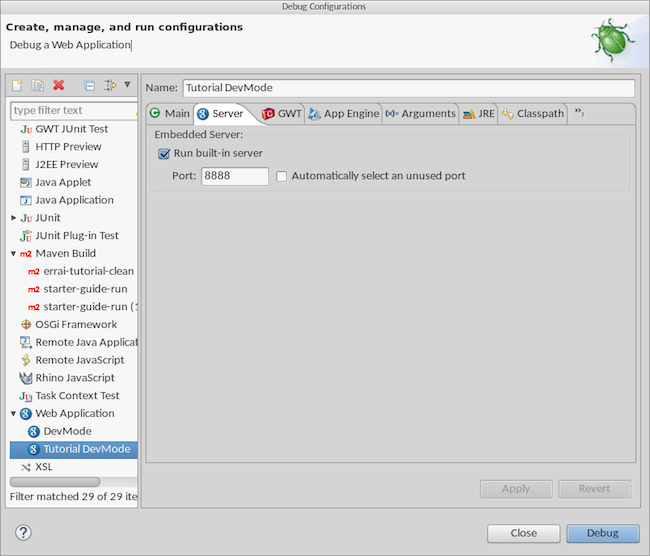The width and height of the screenshot is (650, 556).
Task: Click the OSGi Framework icon
Action: tap(26, 325)
